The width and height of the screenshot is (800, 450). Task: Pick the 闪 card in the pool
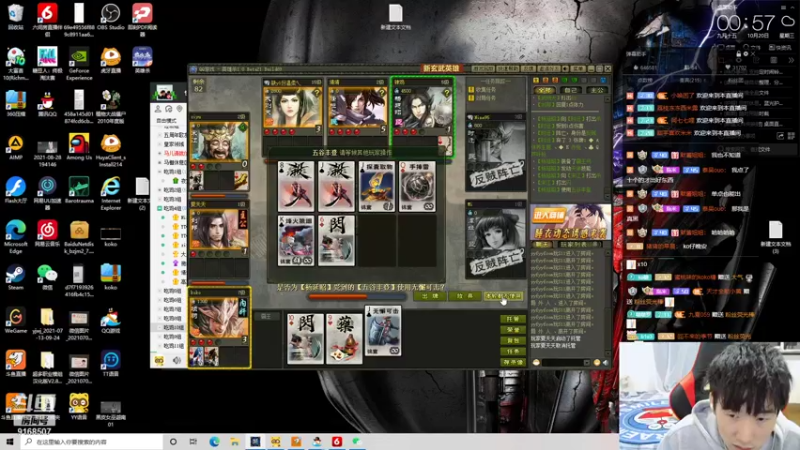pyautogui.click(x=336, y=240)
